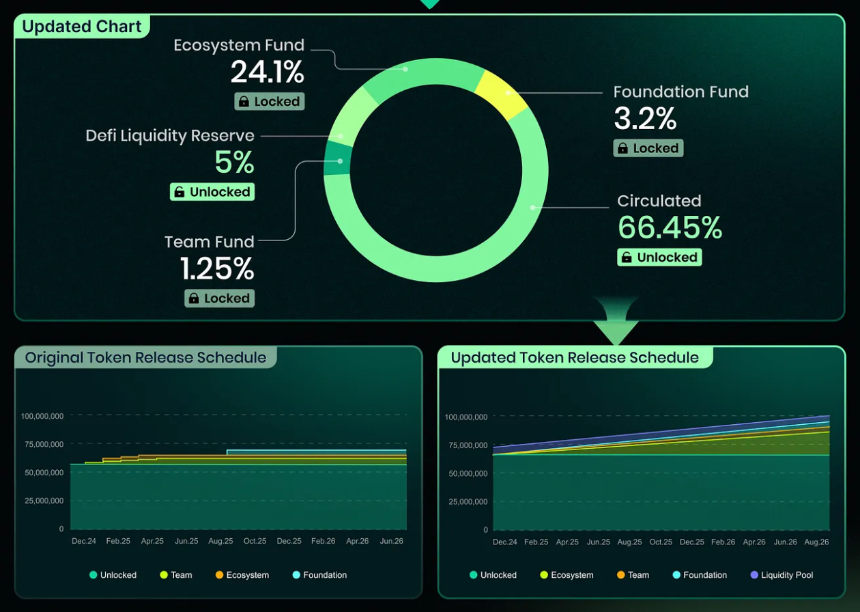Click the Unlocked badge under 66.45%
Viewport: 860px width, 612px height.
(659, 257)
